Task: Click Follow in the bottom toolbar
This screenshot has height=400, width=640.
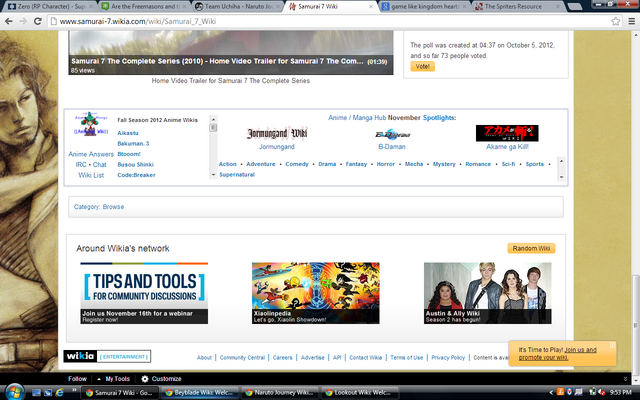Action: (x=77, y=379)
